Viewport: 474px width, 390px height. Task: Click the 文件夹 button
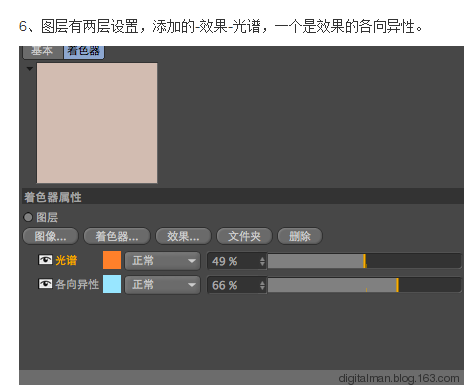coord(244,237)
